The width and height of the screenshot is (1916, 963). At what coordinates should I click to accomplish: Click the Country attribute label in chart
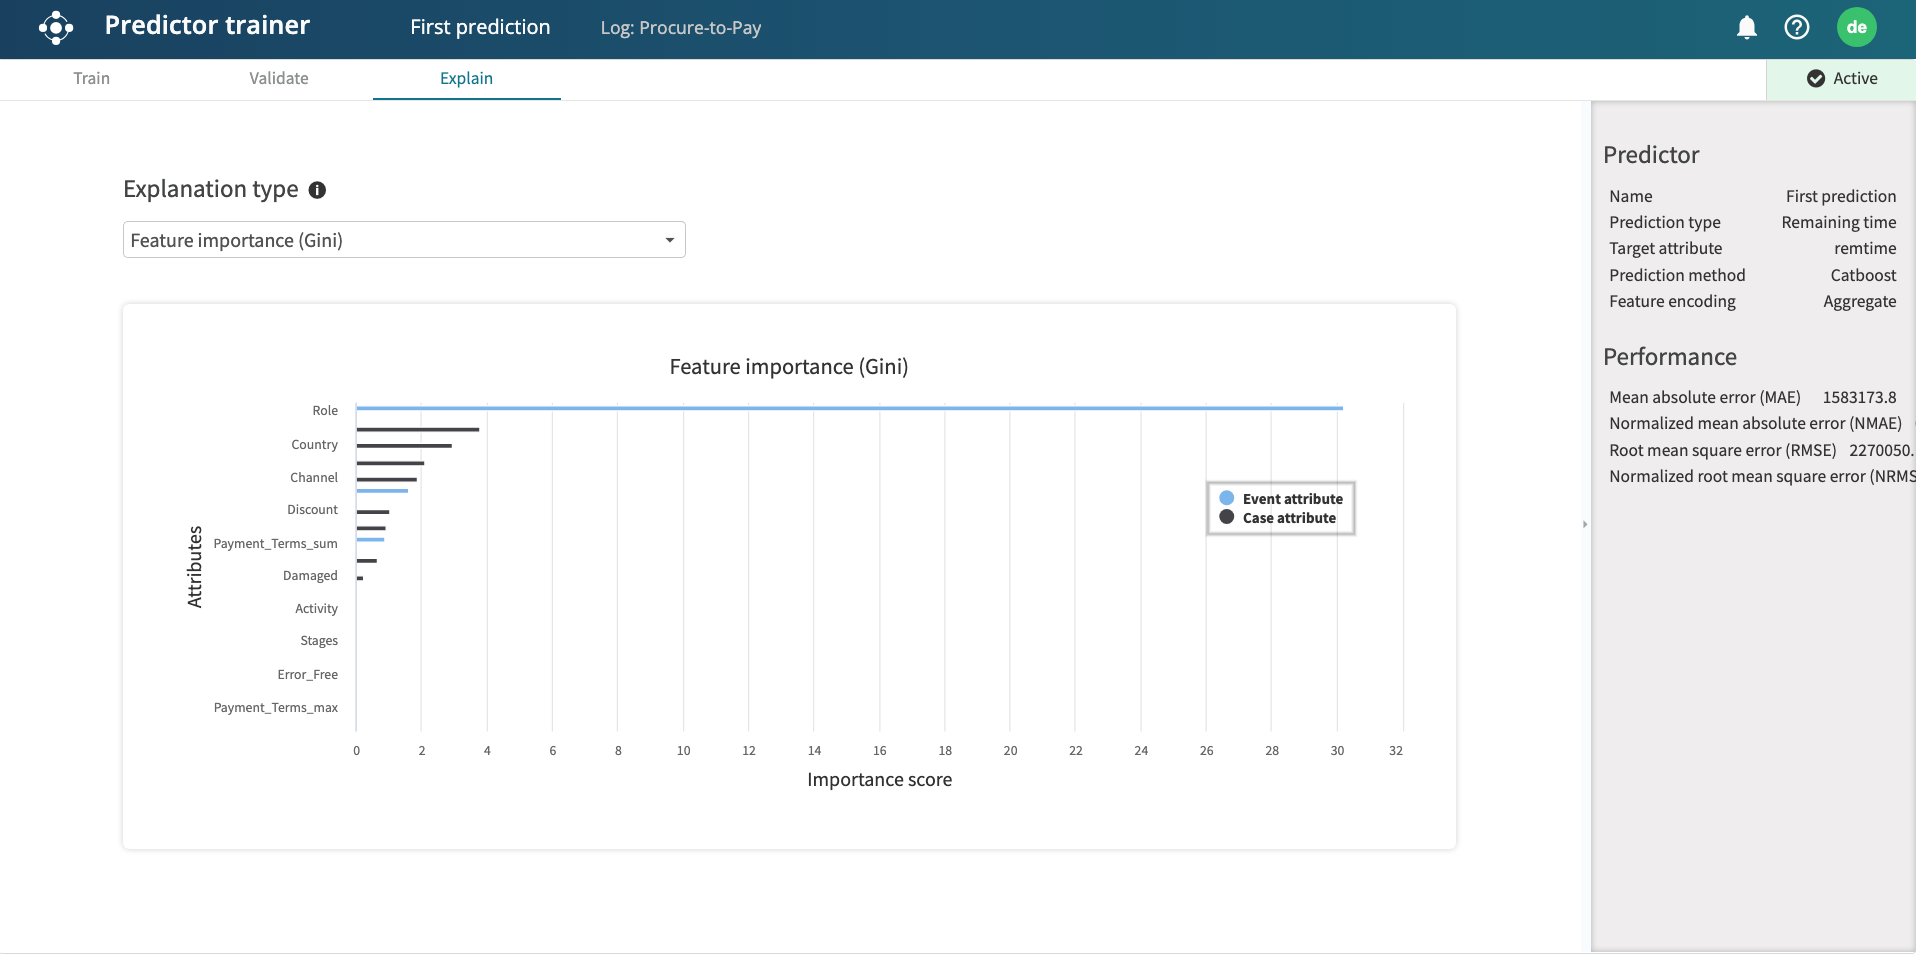point(314,445)
